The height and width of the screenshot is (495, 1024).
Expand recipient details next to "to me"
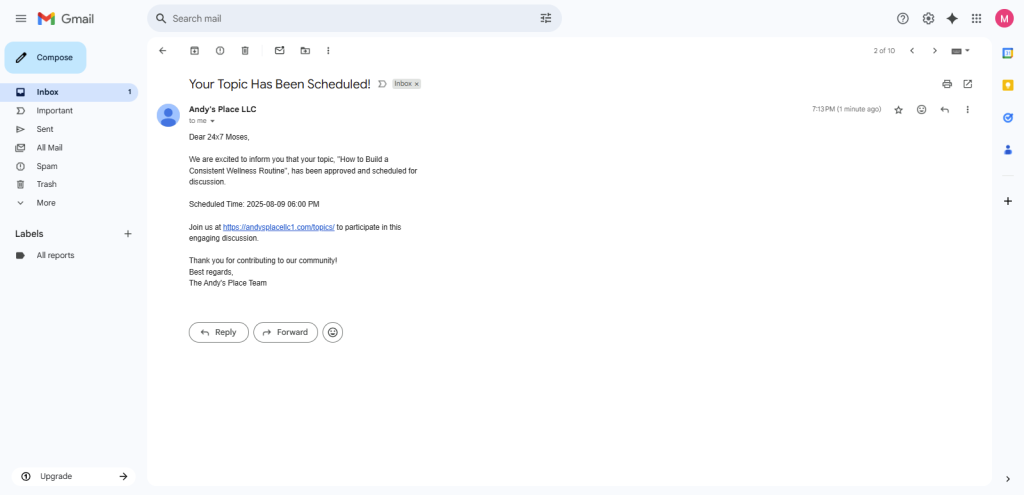pos(212,121)
